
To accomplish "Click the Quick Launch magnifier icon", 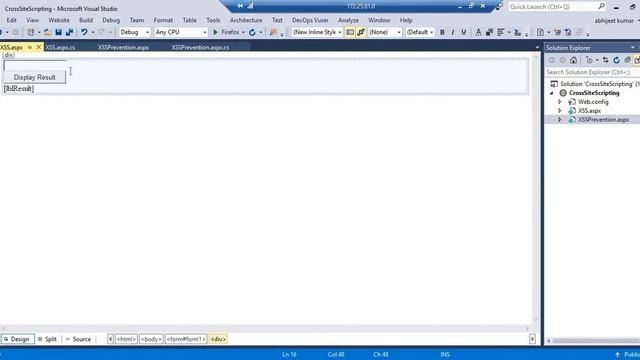I will click(x=601, y=7).
